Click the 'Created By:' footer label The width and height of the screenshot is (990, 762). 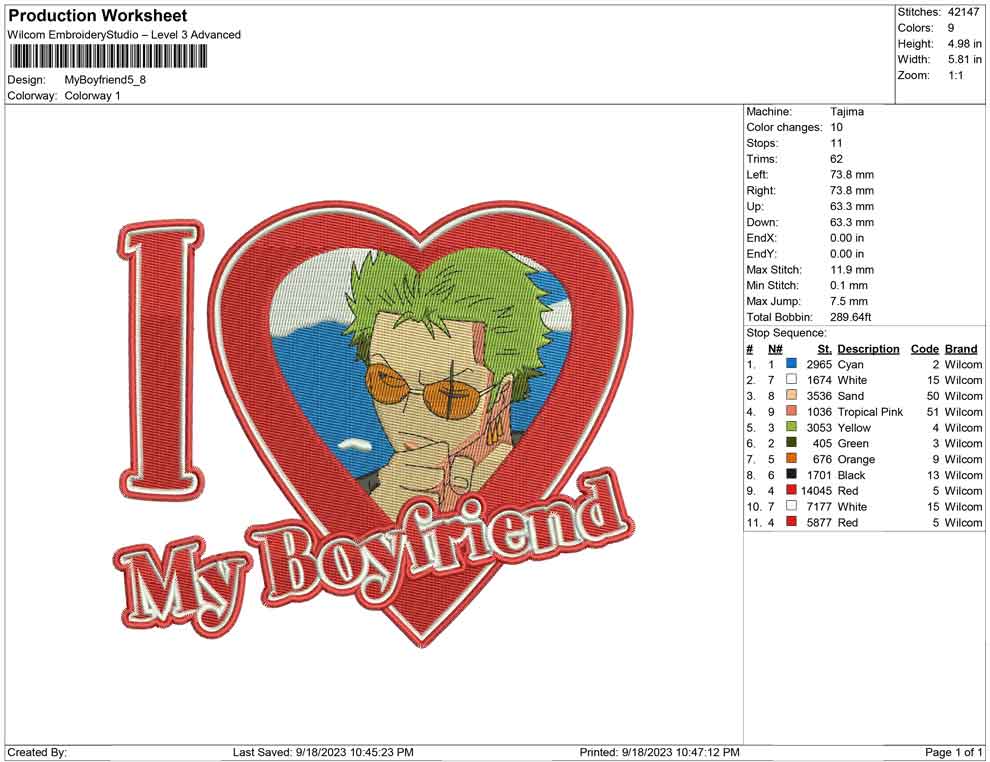[x=37, y=752]
